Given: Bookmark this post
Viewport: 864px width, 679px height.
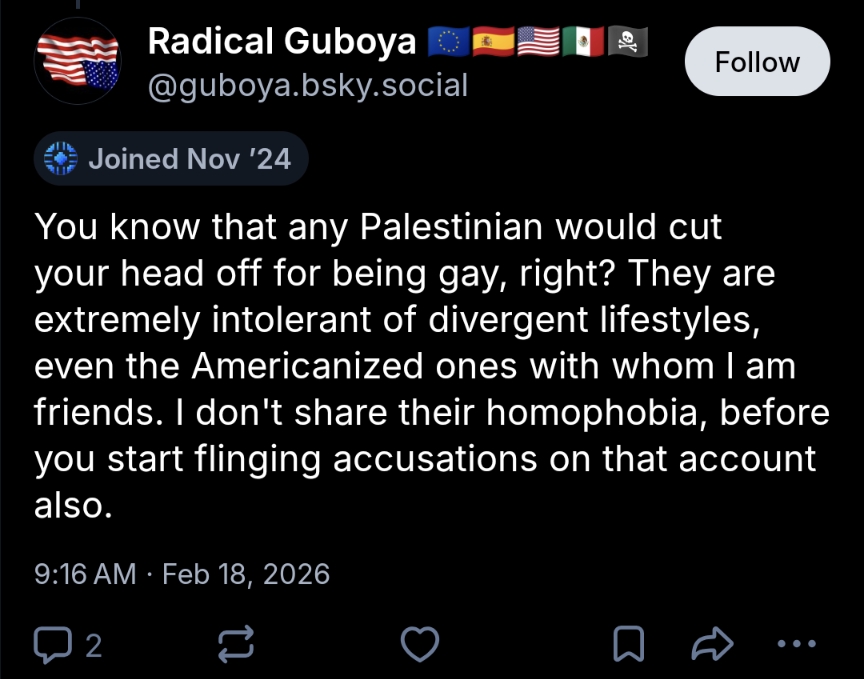Looking at the screenshot, I should pos(628,644).
